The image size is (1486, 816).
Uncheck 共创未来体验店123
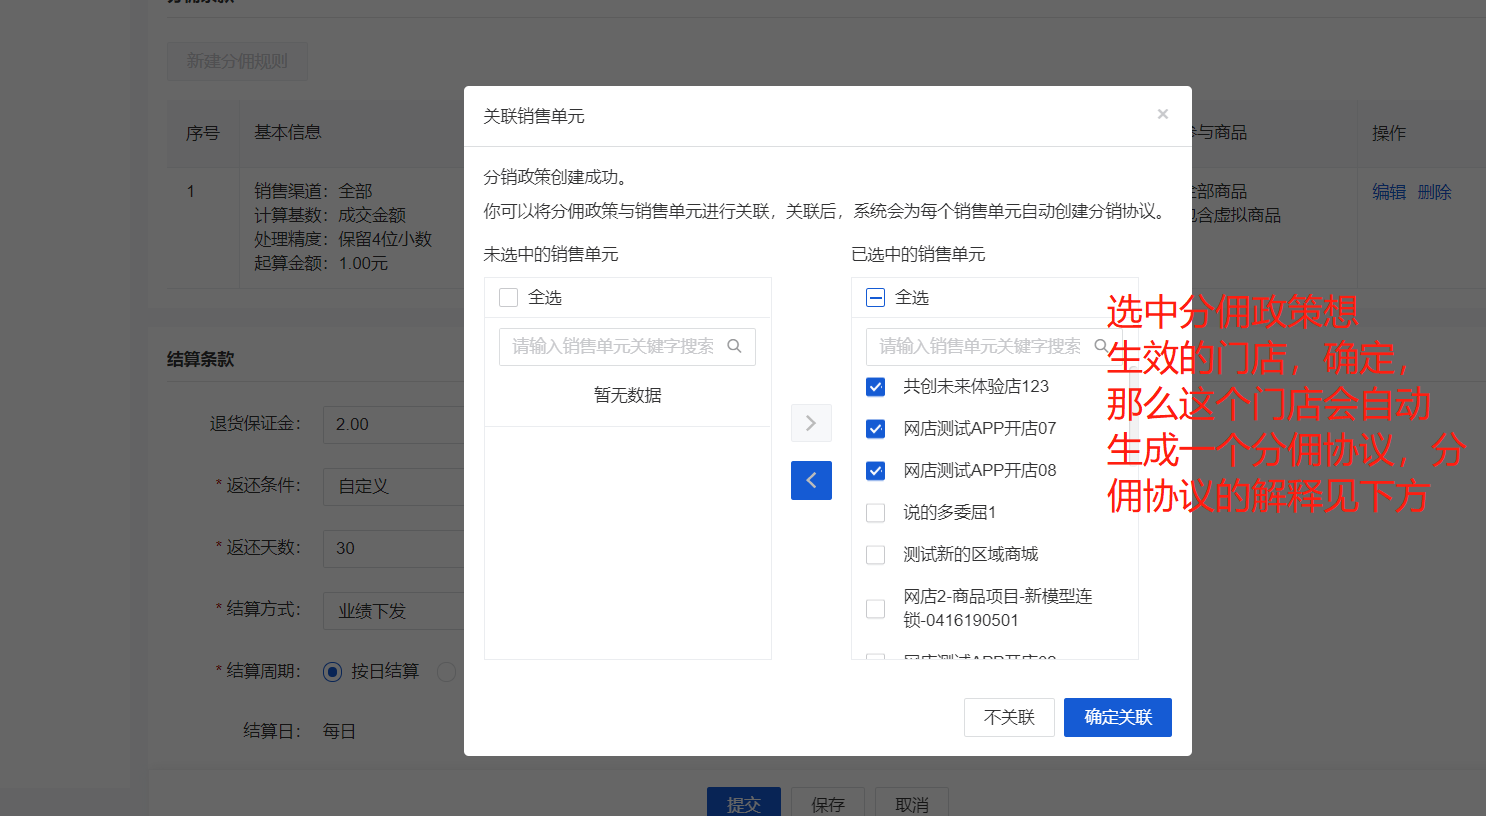876,387
